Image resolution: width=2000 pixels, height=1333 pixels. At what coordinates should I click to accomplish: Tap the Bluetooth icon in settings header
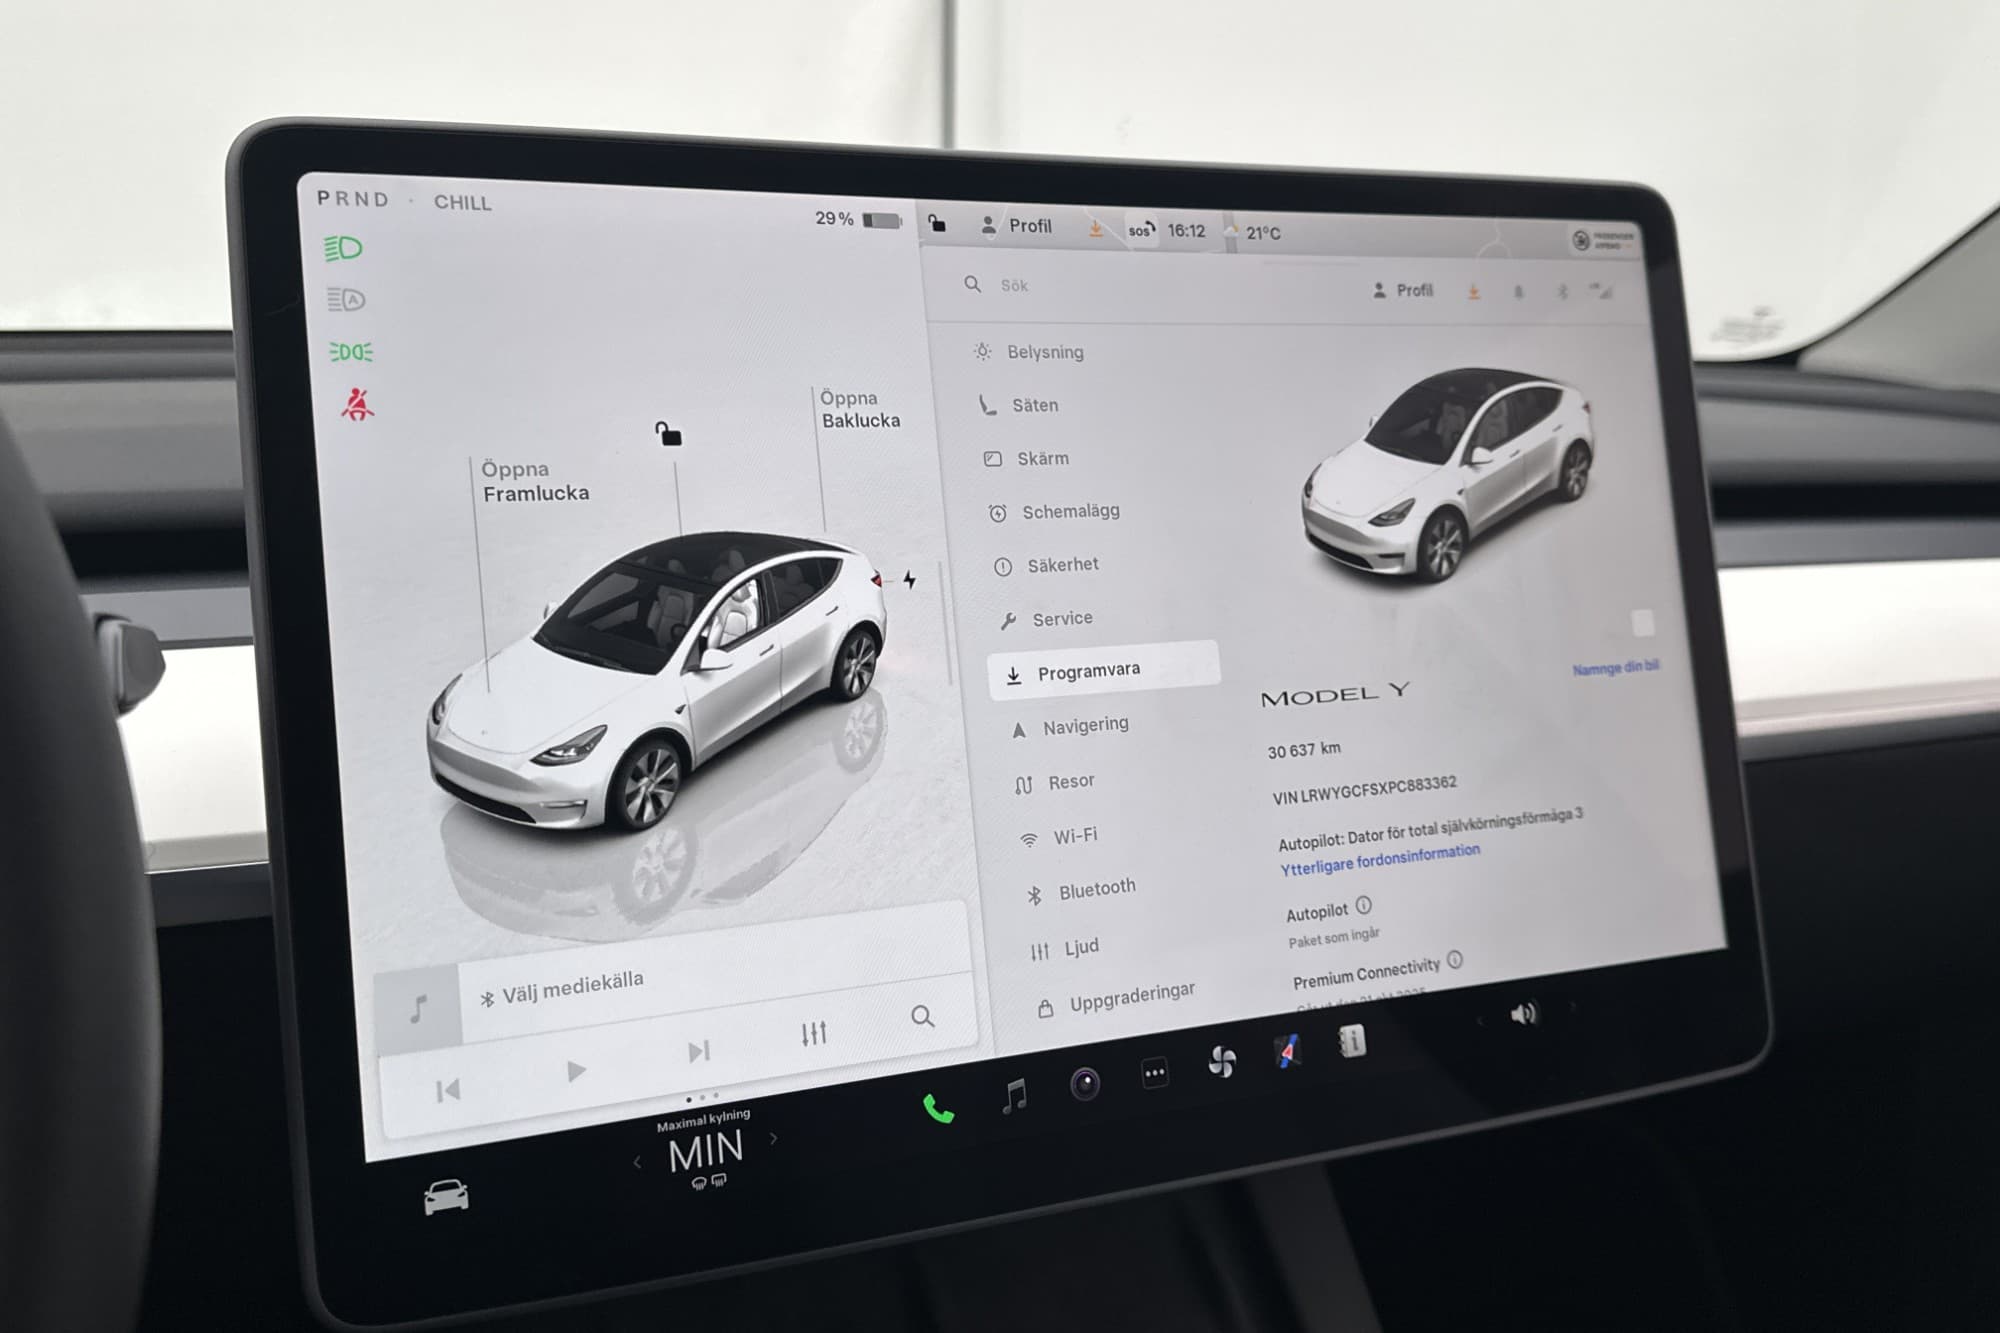pyautogui.click(x=1562, y=292)
